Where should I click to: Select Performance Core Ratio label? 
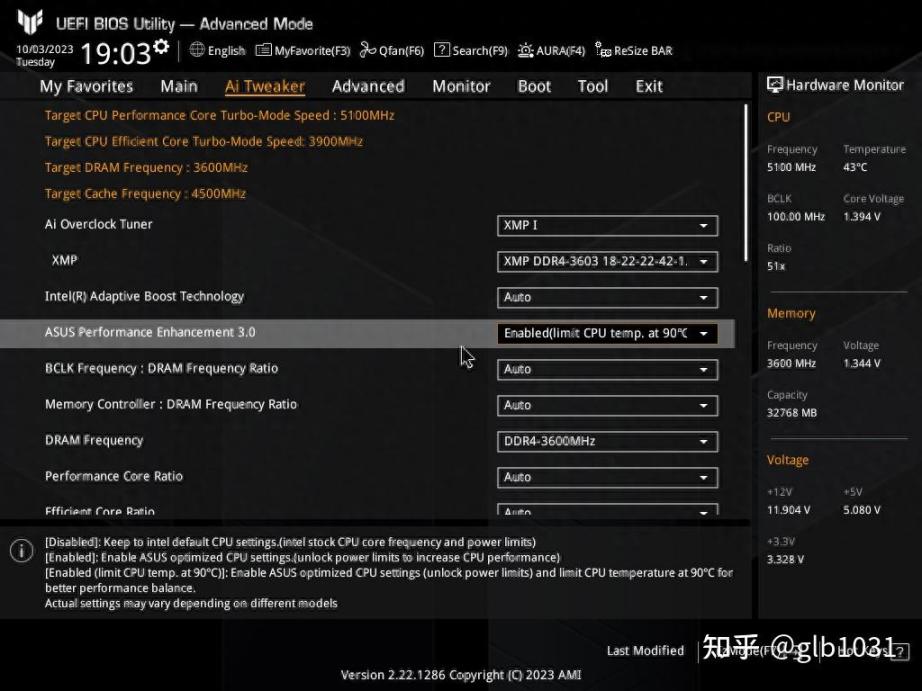pos(113,476)
